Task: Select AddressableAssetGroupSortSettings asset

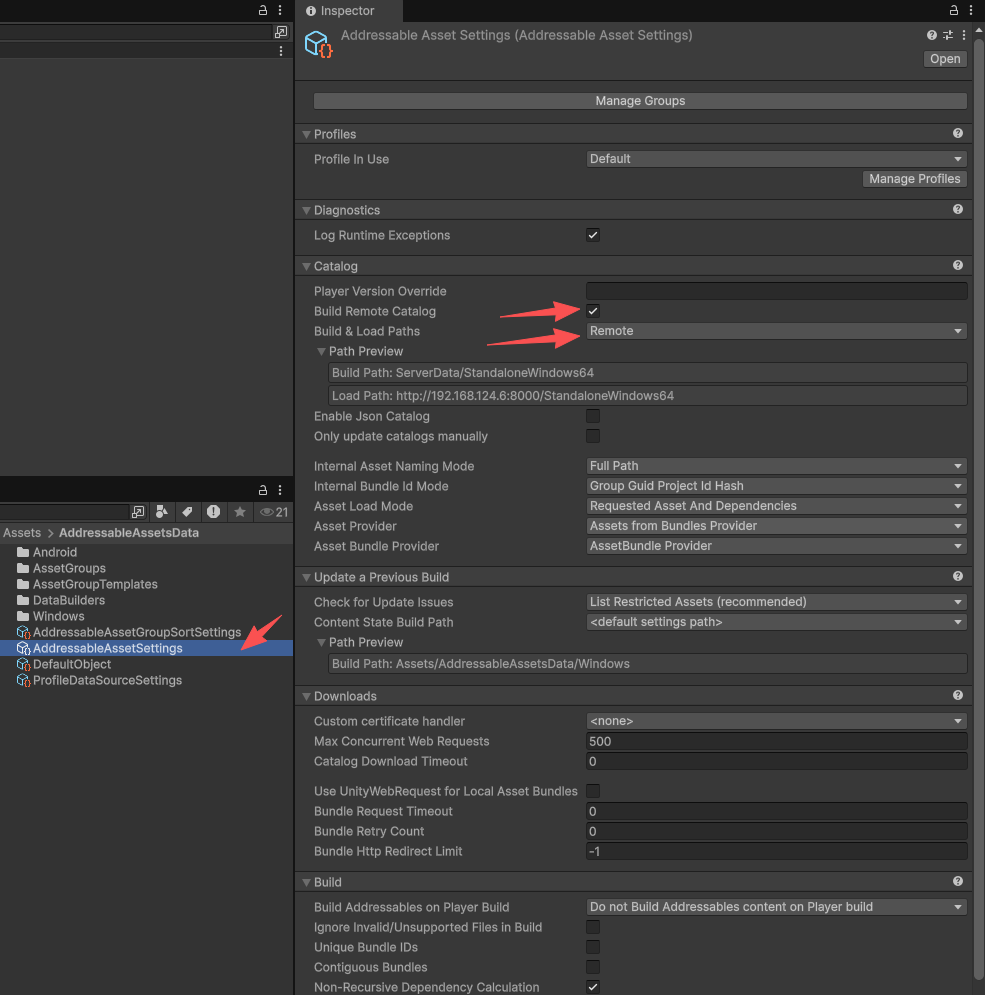Action: 136,632
